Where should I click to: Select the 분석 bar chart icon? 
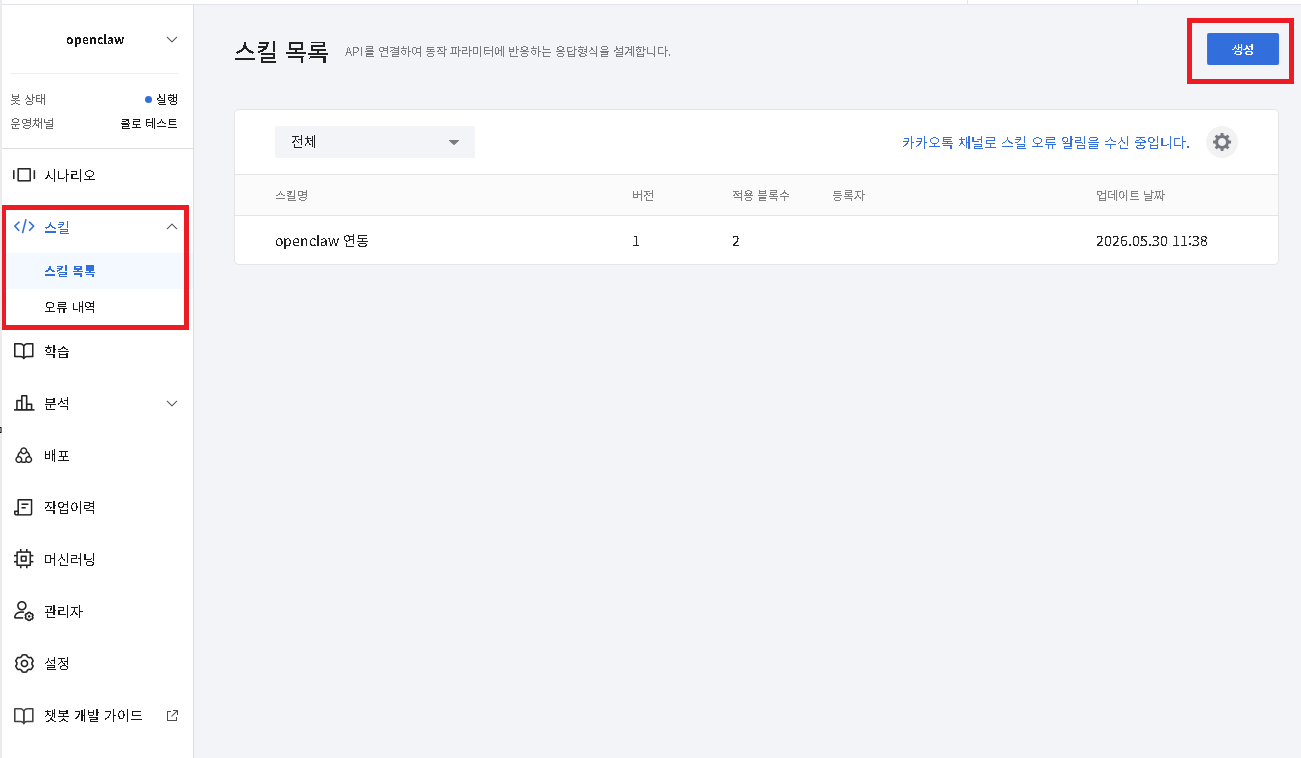pyautogui.click(x=24, y=403)
